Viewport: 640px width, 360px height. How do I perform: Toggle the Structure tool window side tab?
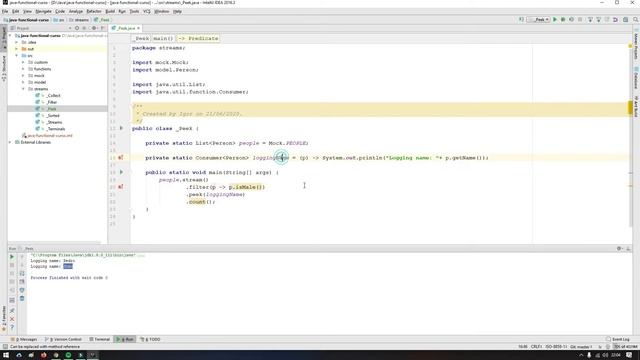point(4,69)
